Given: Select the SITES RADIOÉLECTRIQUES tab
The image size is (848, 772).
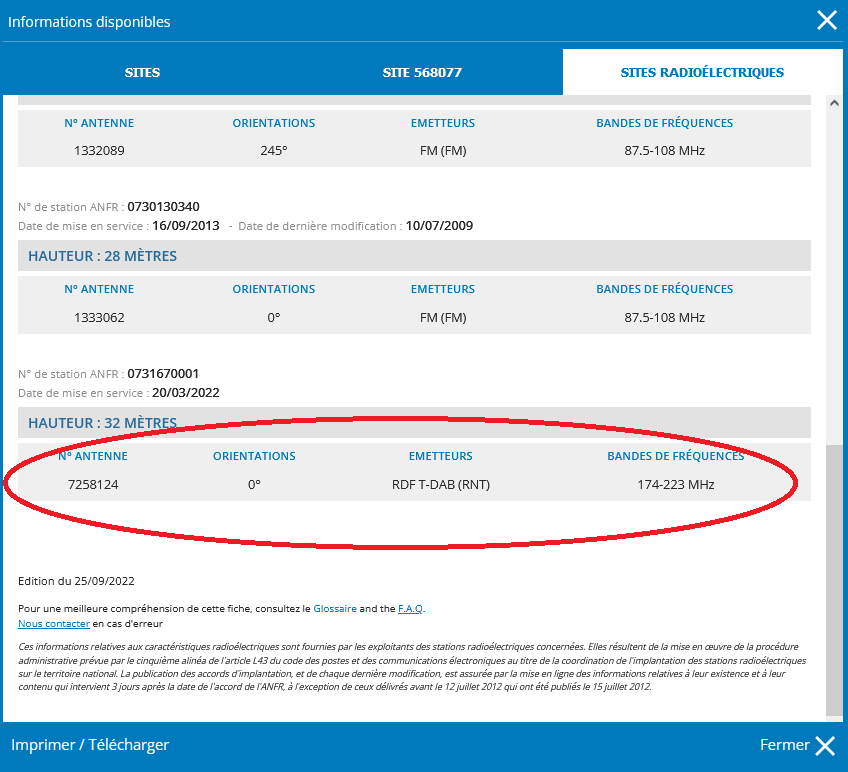Looking at the screenshot, I should click(x=702, y=72).
